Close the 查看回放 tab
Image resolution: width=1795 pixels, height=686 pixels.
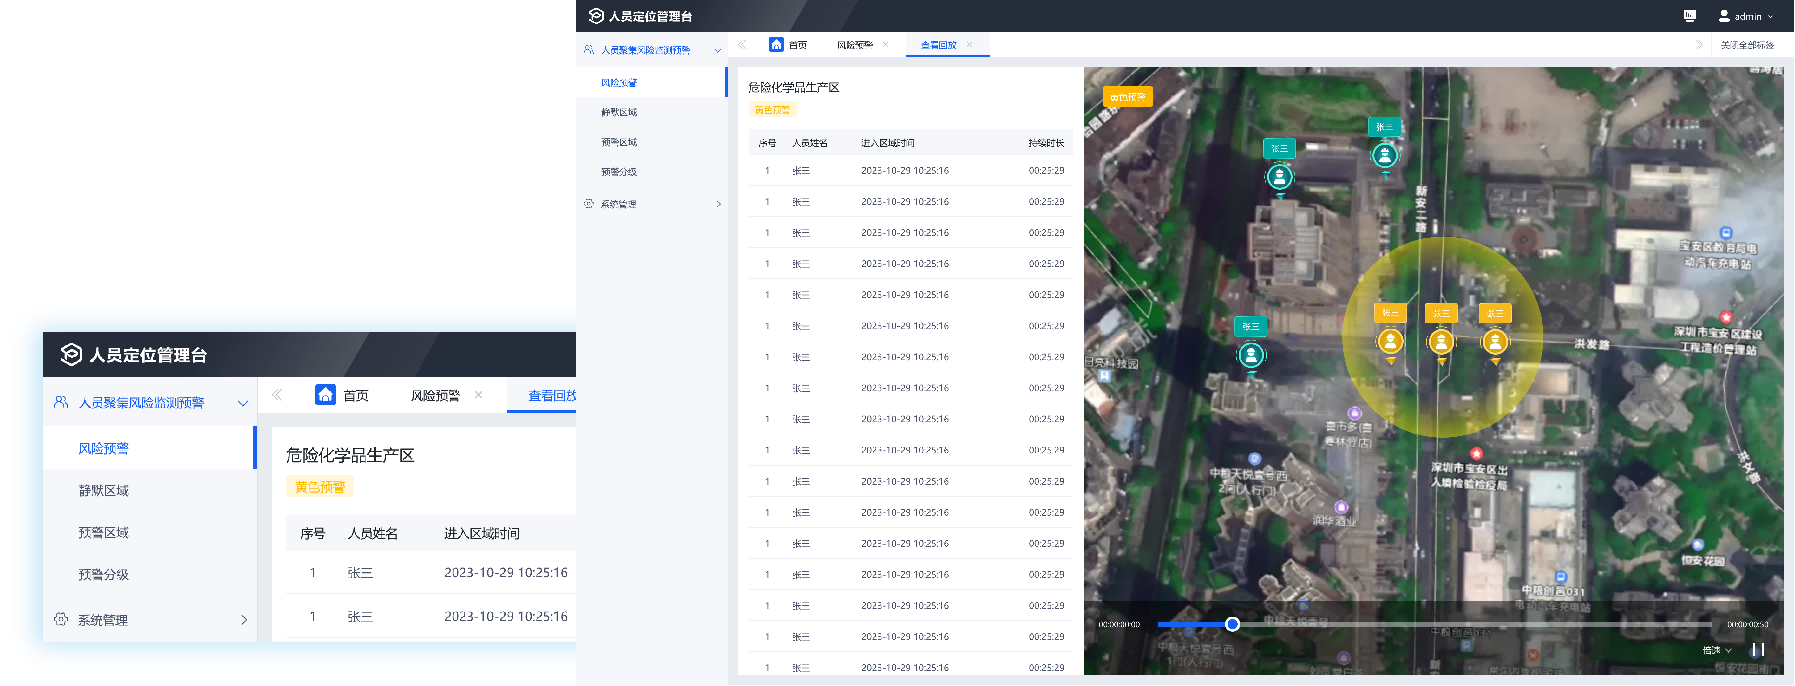969,45
